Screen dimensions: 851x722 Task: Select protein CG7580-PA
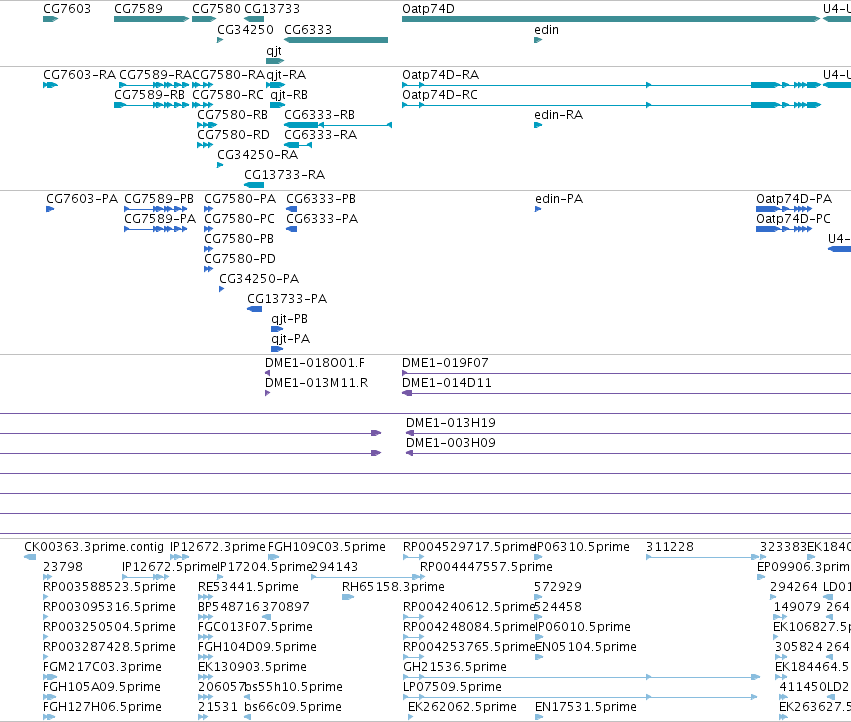tap(240, 199)
